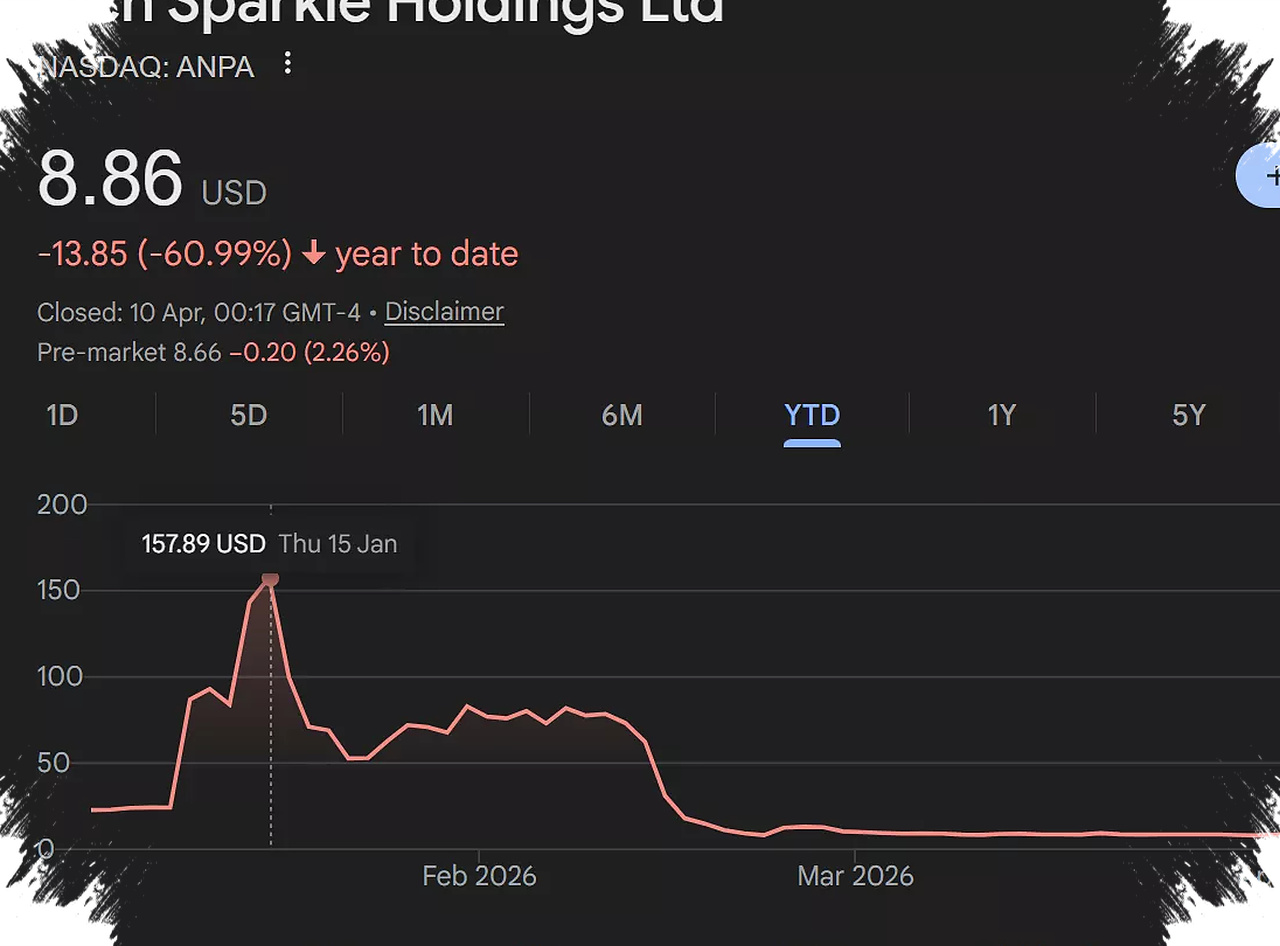Click the Pre-market 8.66 price text
Screen dimensions: 1280x946
pos(129,352)
